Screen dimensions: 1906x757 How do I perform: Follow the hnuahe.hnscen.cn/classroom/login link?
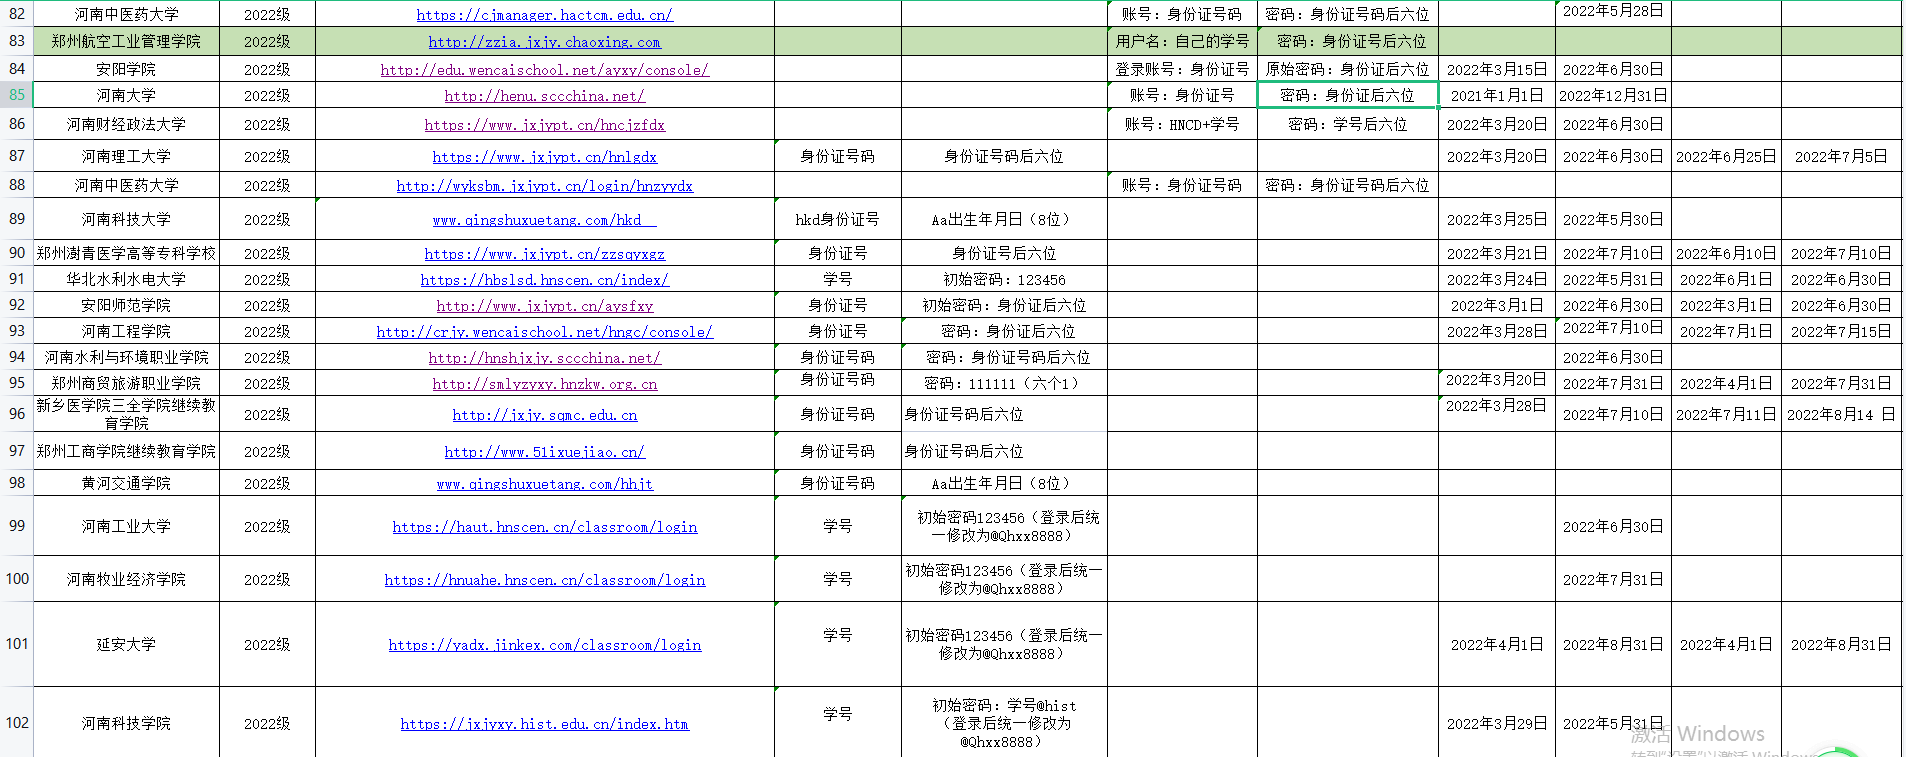pyautogui.click(x=544, y=580)
